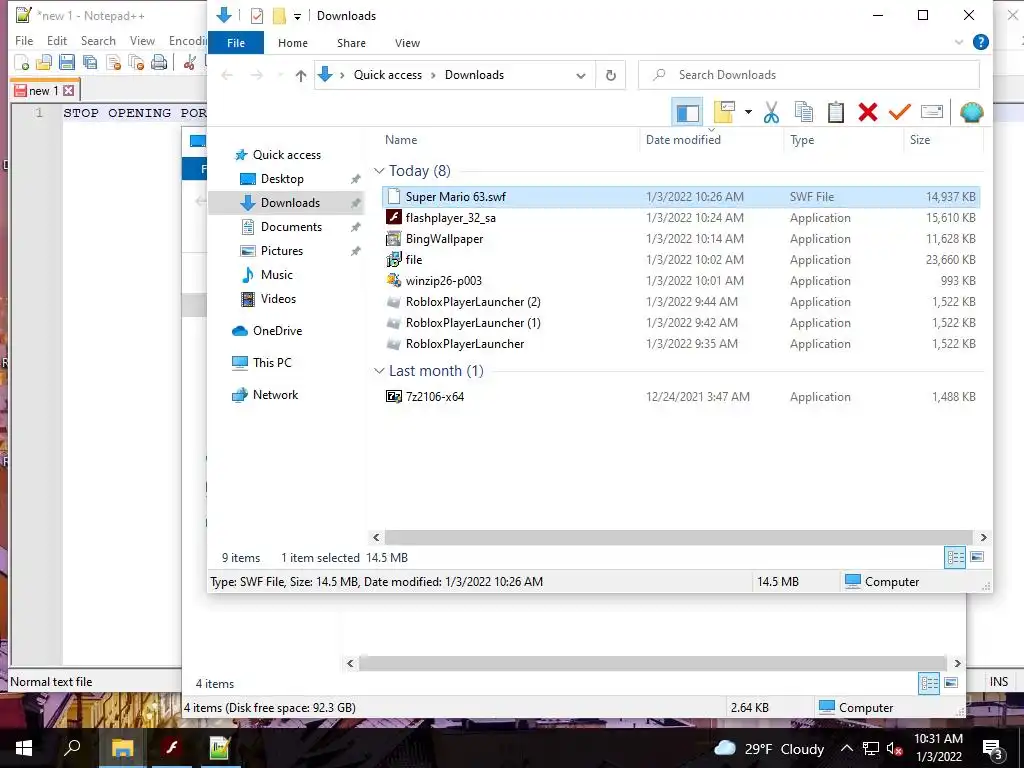
Task: Click the Search Downloads input field
Action: (x=808, y=75)
